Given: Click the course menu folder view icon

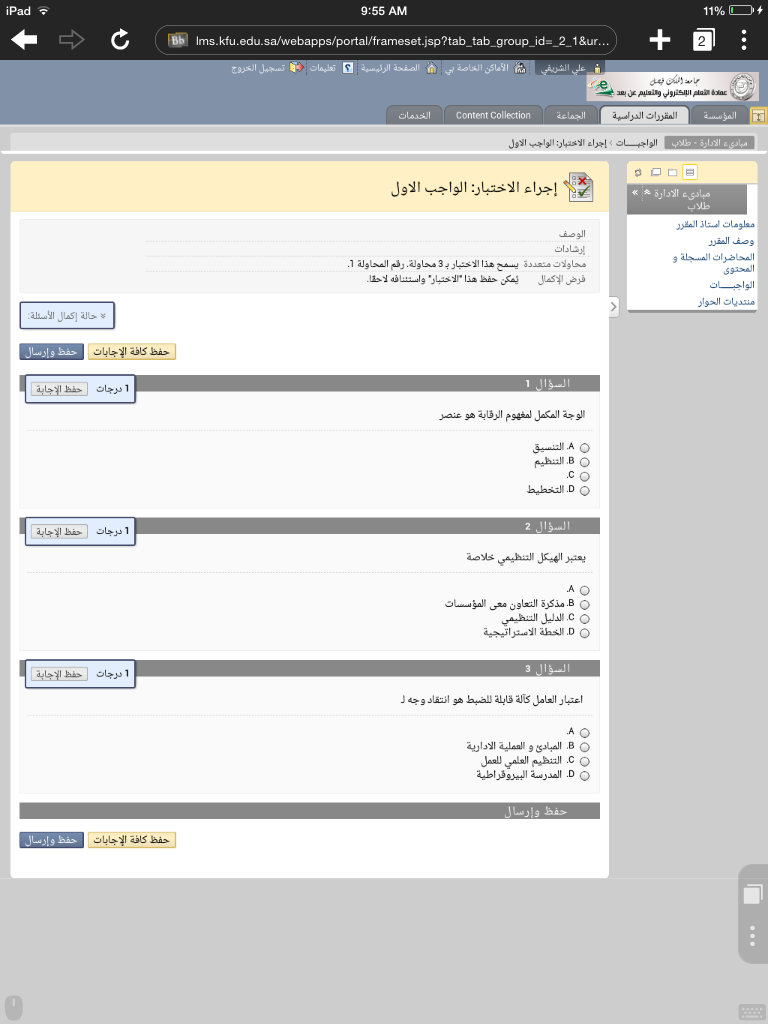Looking at the screenshot, I should point(673,172).
